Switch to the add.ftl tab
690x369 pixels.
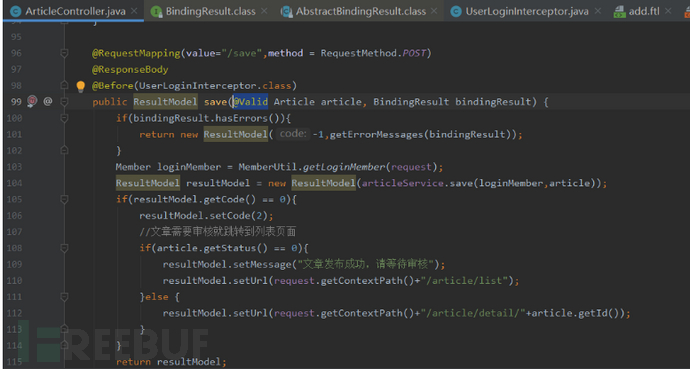(x=643, y=11)
